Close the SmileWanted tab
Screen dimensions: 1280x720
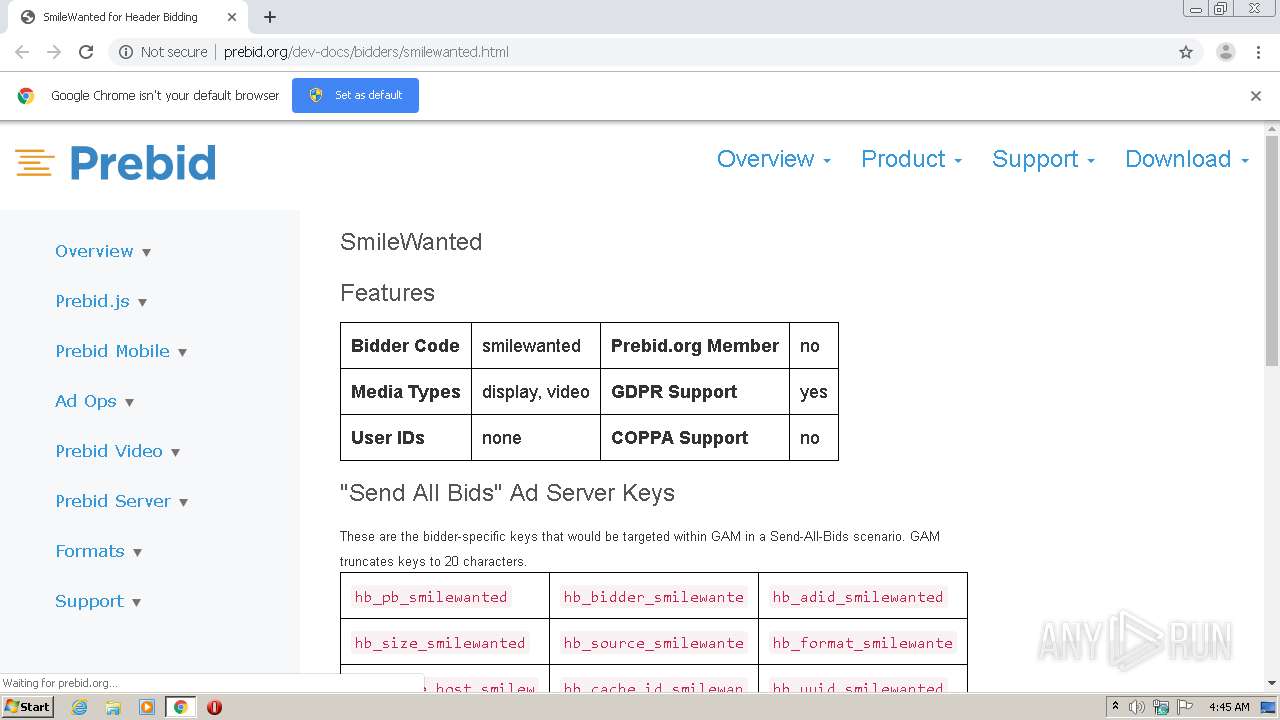click(232, 17)
